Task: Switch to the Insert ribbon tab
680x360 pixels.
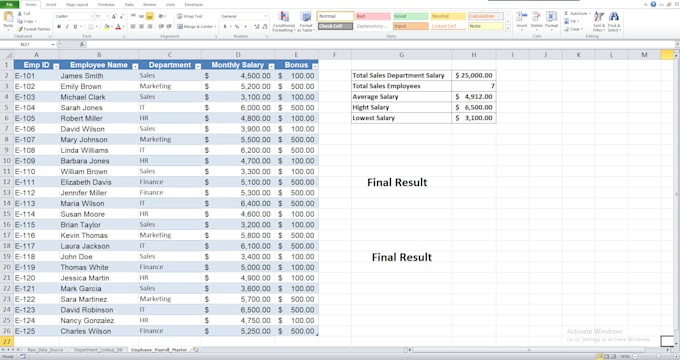Action: point(51,5)
